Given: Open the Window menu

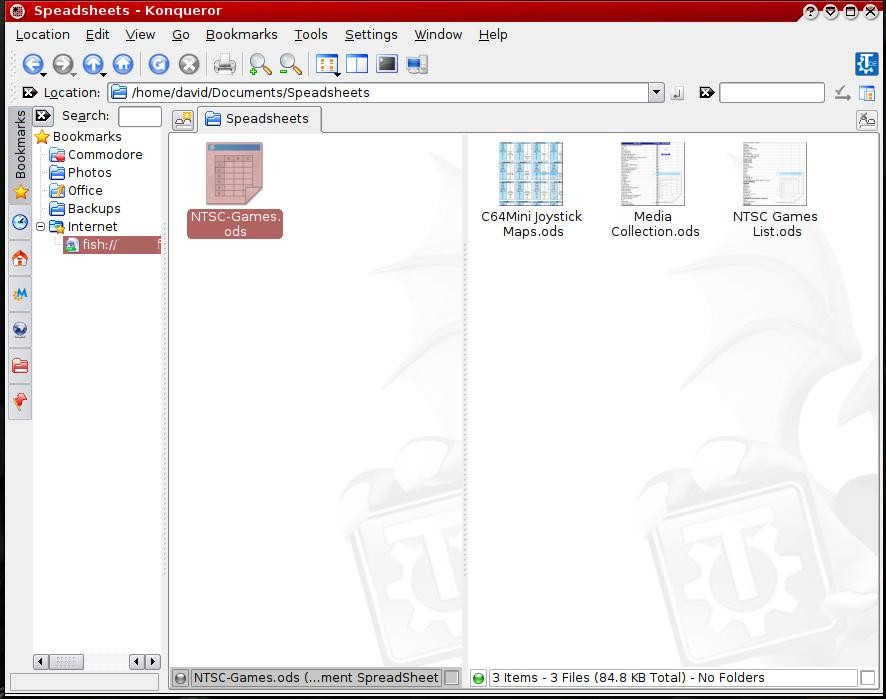Looking at the screenshot, I should tap(438, 34).
